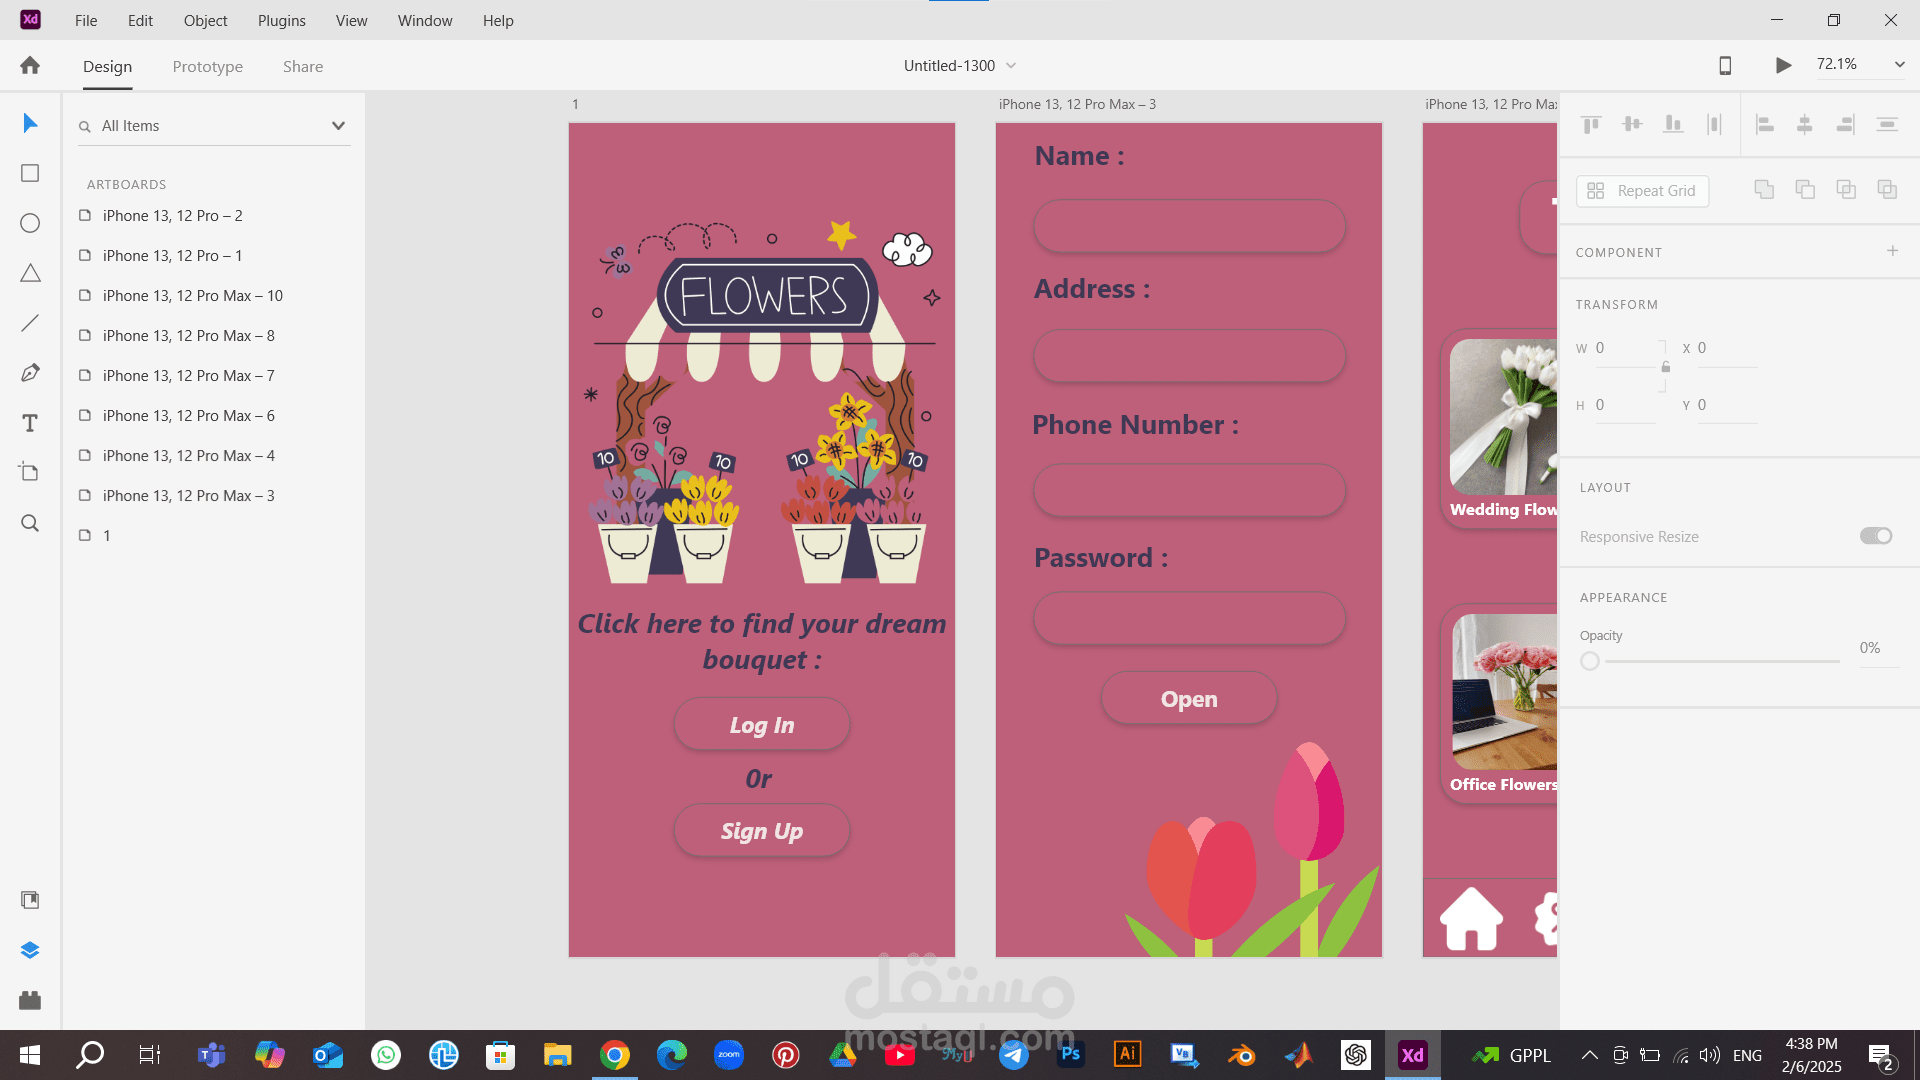Open the File menu
1920x1080 pixels.
click(x=86, y=20)
